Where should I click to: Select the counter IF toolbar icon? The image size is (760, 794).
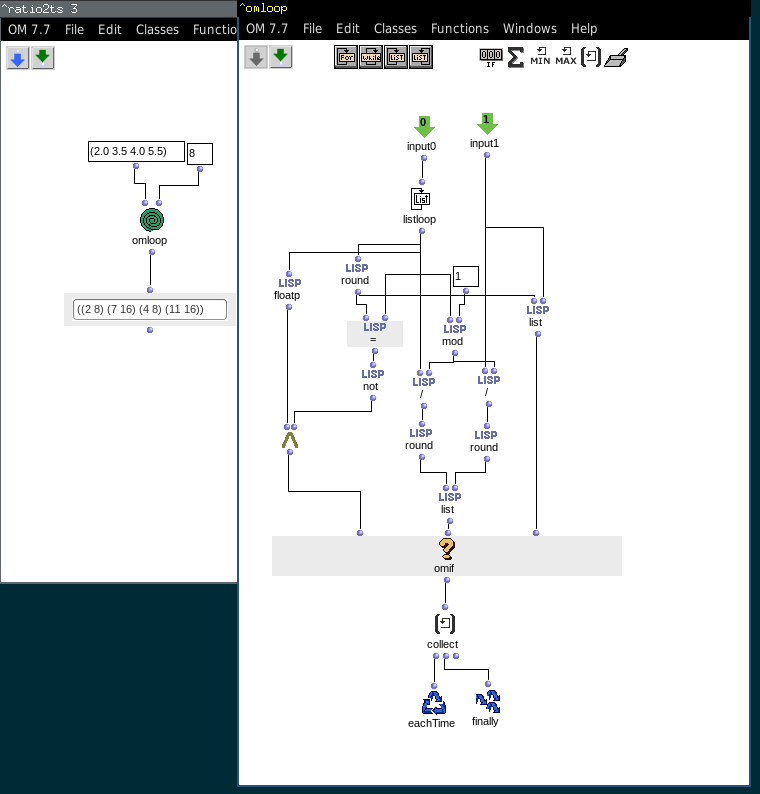(x=490, y=57)
